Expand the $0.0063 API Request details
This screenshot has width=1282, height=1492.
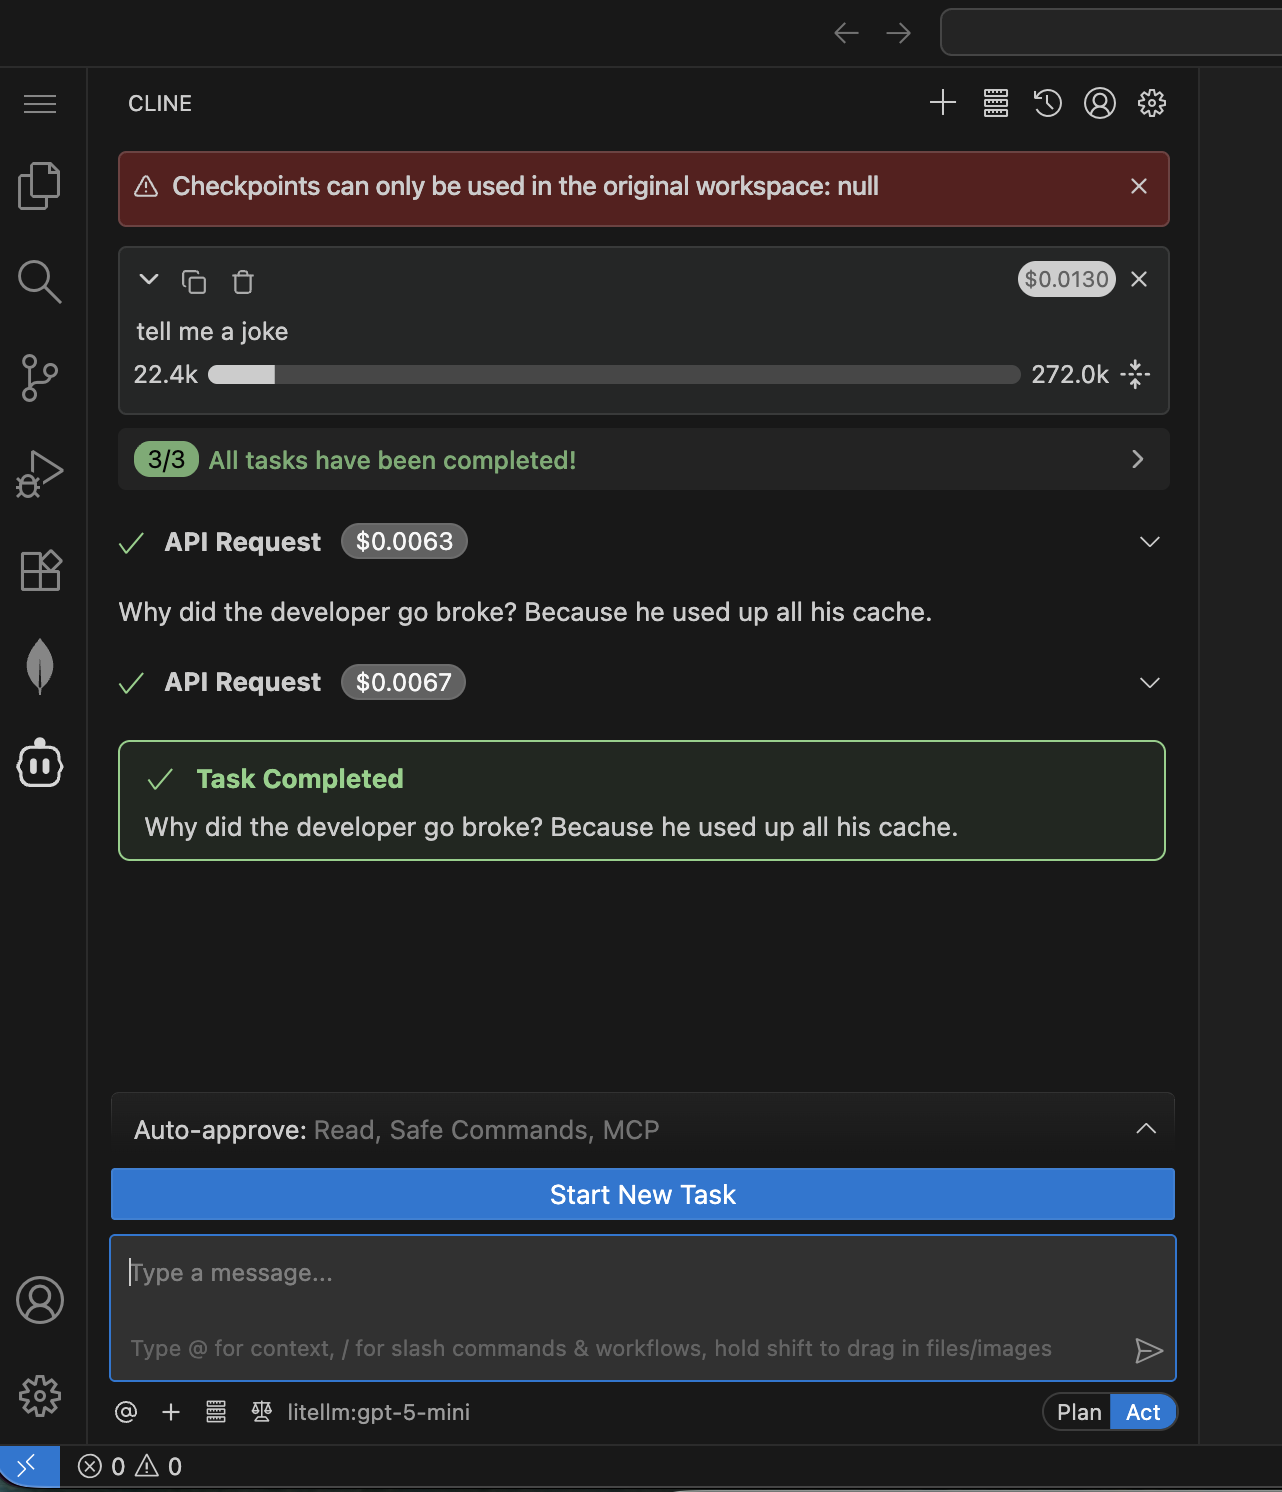1149,542
